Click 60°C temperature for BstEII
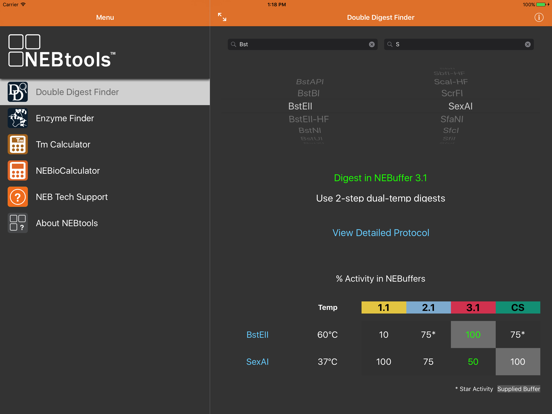The height and width of the screenshot is (414, 552). 327,334
